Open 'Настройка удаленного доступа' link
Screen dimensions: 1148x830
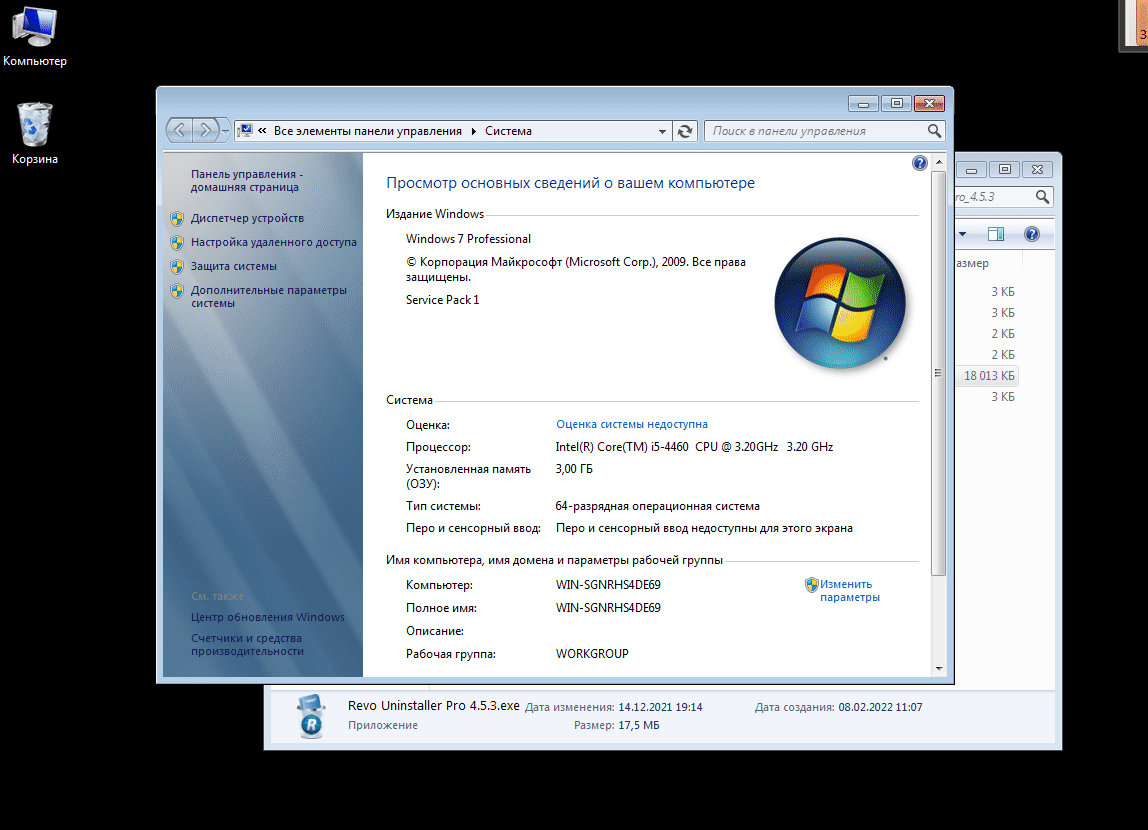[274, 242]
